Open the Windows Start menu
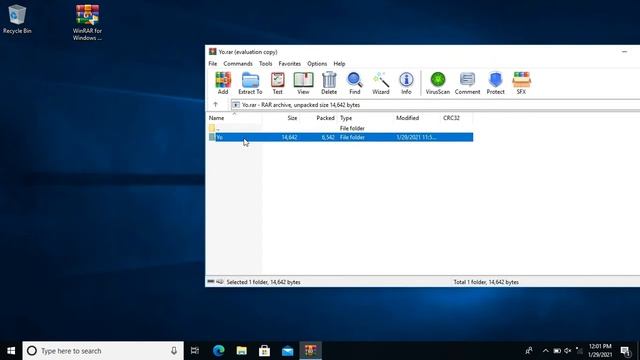The image size is (640, 360). (x=11, y=351)
